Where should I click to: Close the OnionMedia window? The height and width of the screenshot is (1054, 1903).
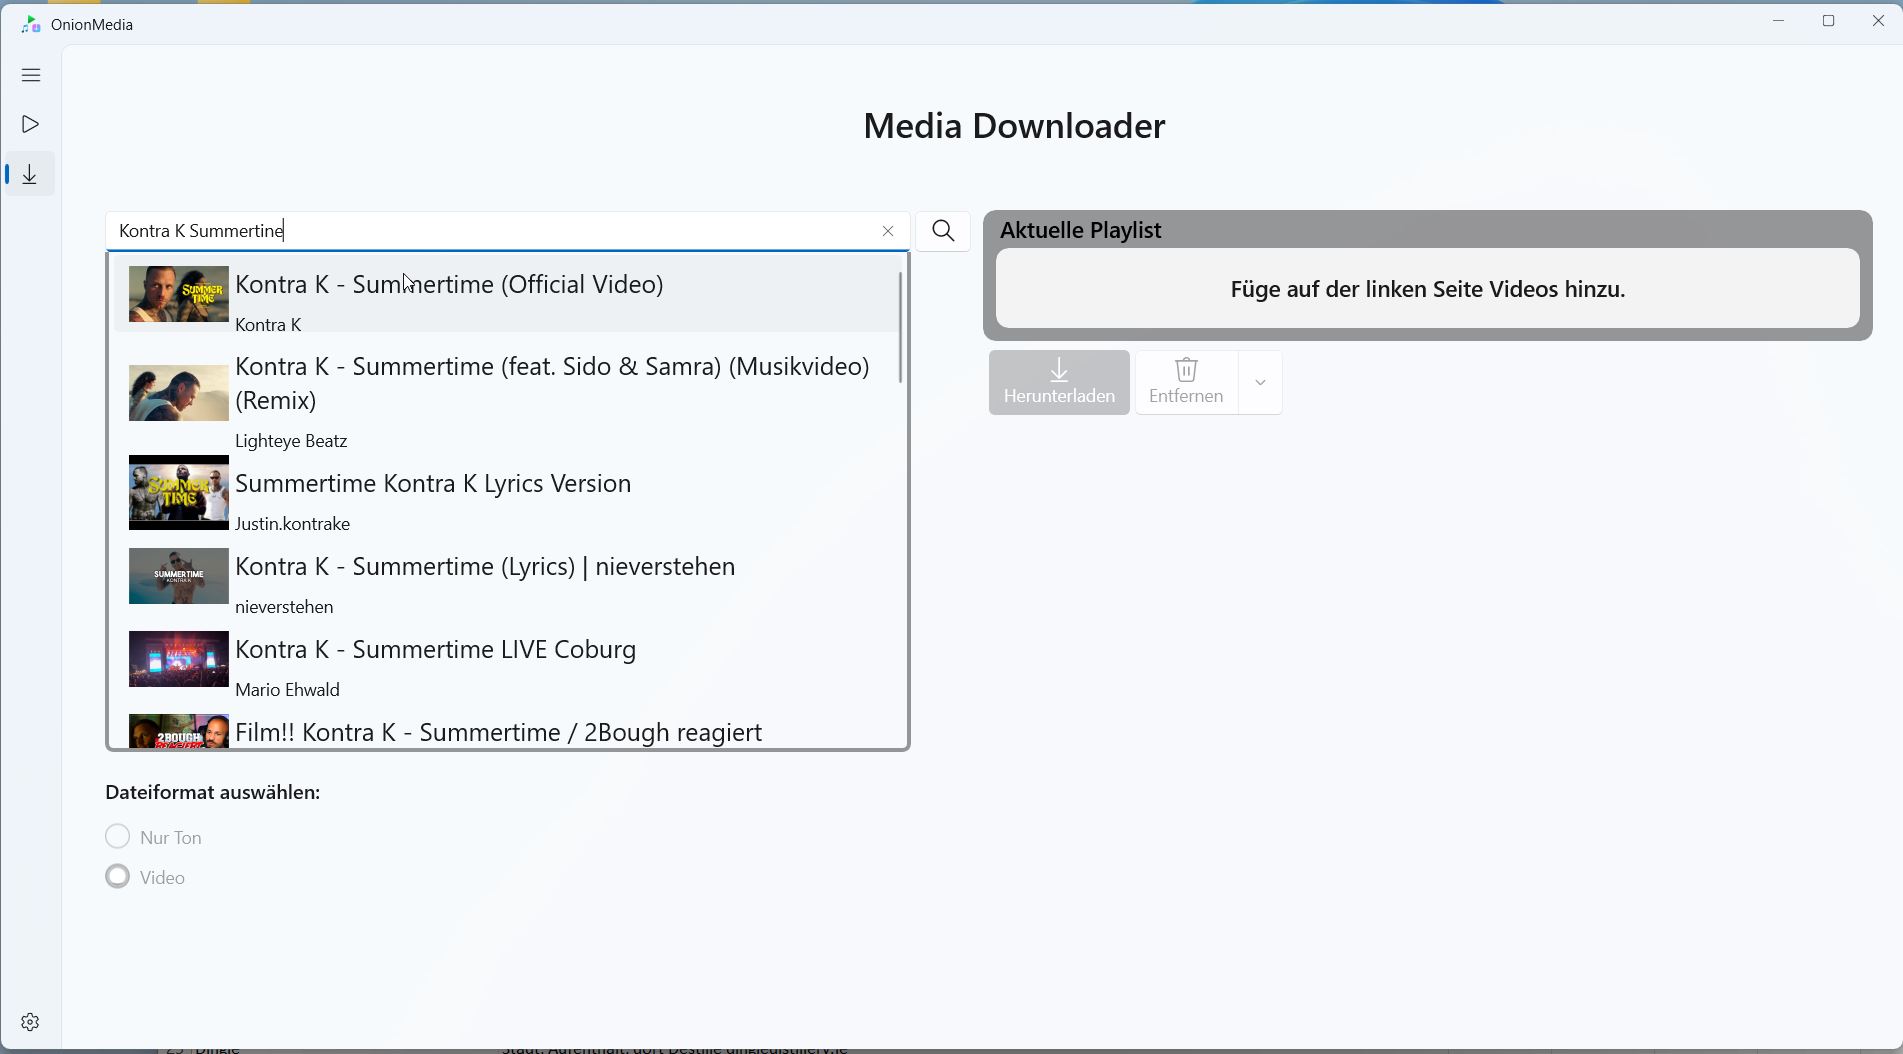(1878, 21)
